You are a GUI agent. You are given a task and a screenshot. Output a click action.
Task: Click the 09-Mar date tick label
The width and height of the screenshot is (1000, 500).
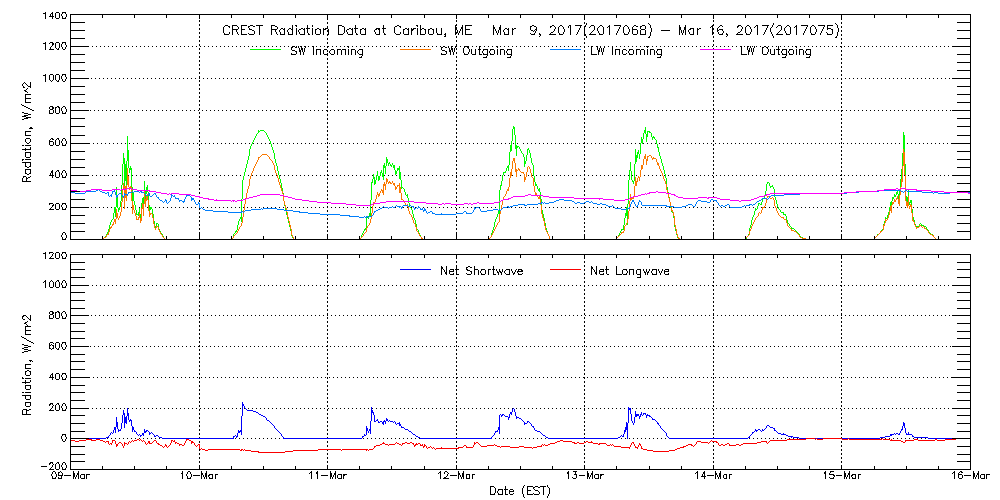tap(71, 478)
